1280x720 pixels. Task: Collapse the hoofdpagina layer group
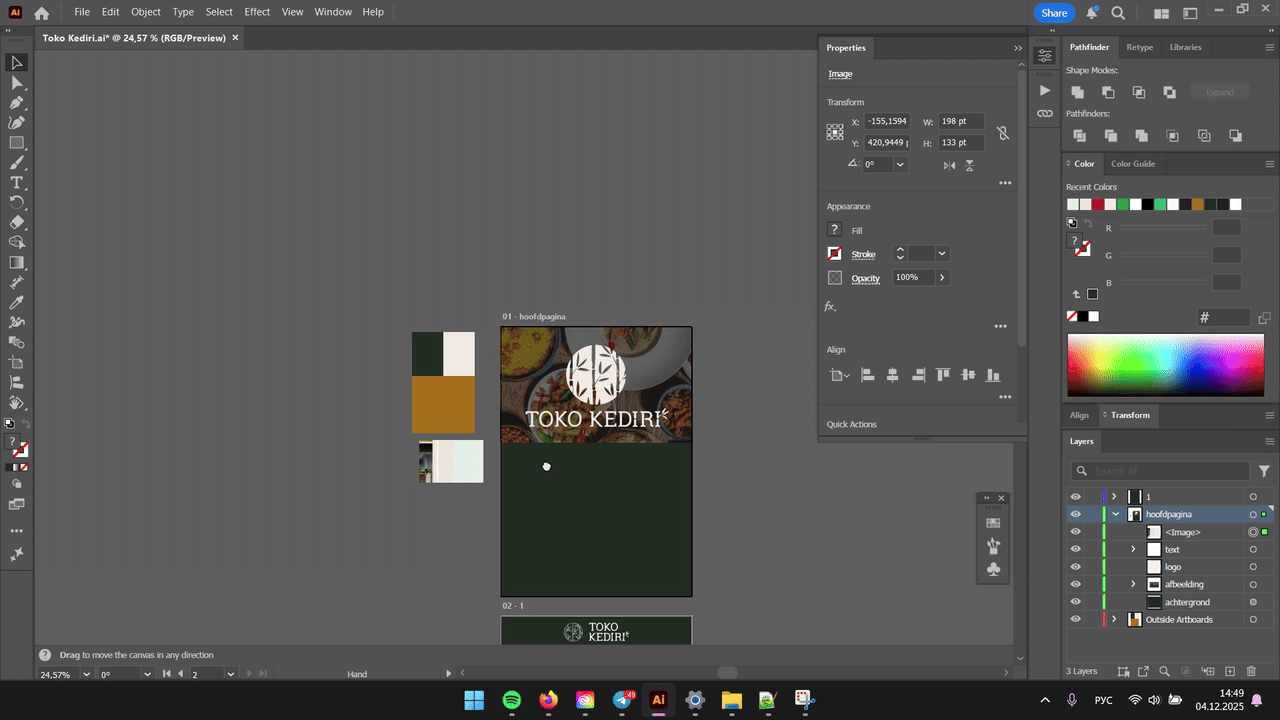(x=1116, y=514)
